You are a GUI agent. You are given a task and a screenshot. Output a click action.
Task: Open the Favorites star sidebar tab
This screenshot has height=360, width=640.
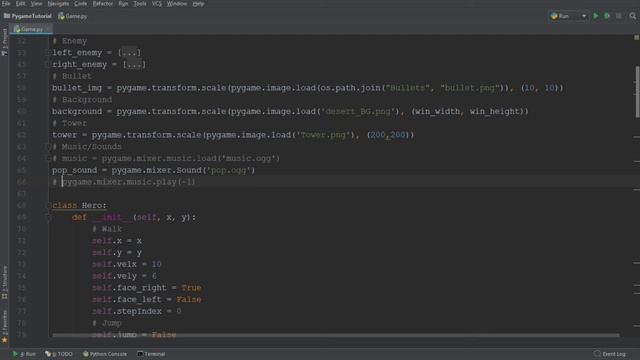click(x=4, y=327)
